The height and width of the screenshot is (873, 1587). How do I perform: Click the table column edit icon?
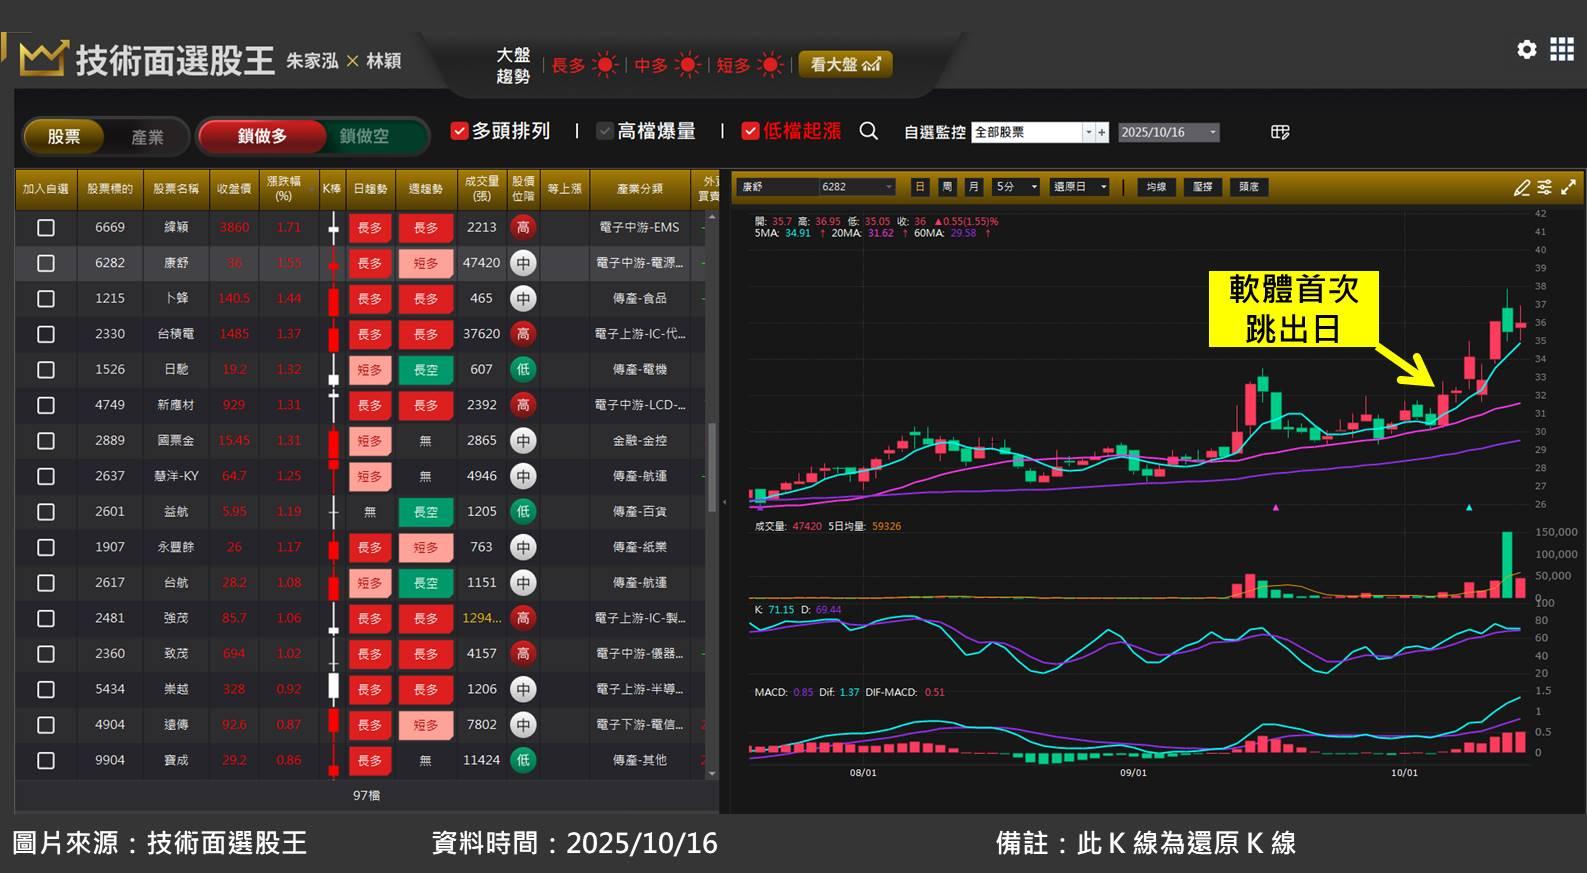point(1280,132)
